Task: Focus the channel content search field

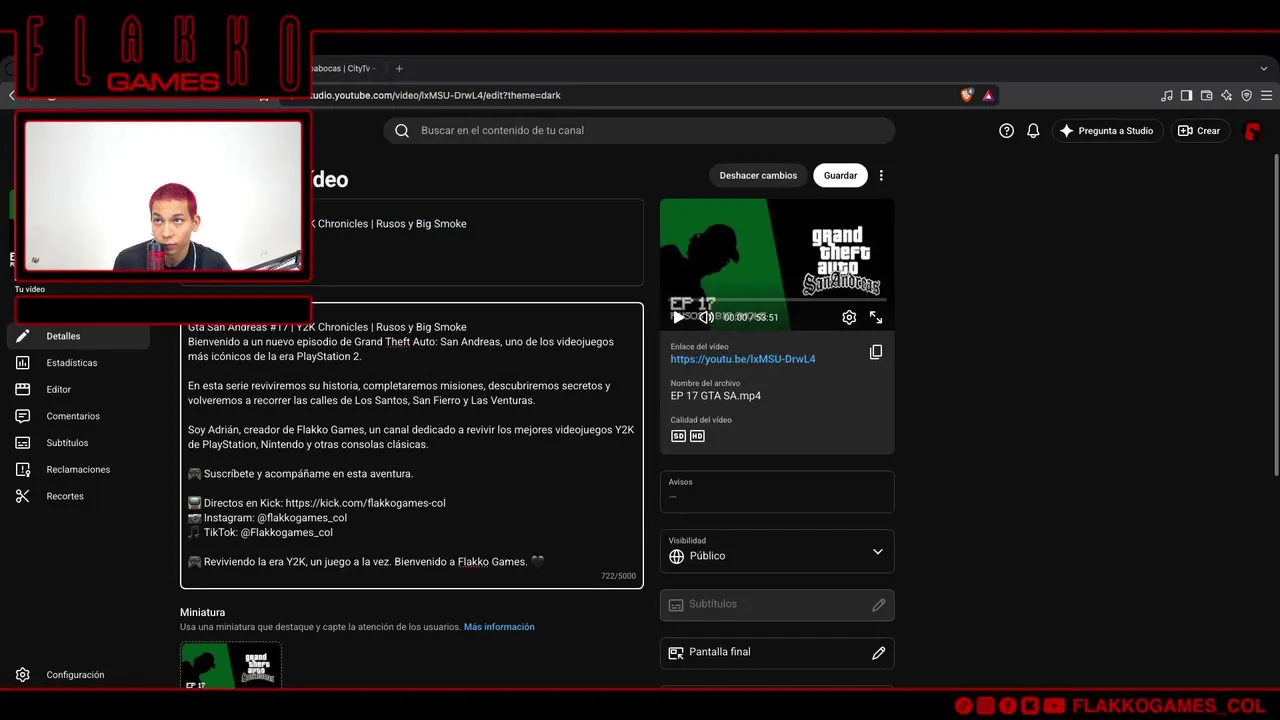Action: 639,131
